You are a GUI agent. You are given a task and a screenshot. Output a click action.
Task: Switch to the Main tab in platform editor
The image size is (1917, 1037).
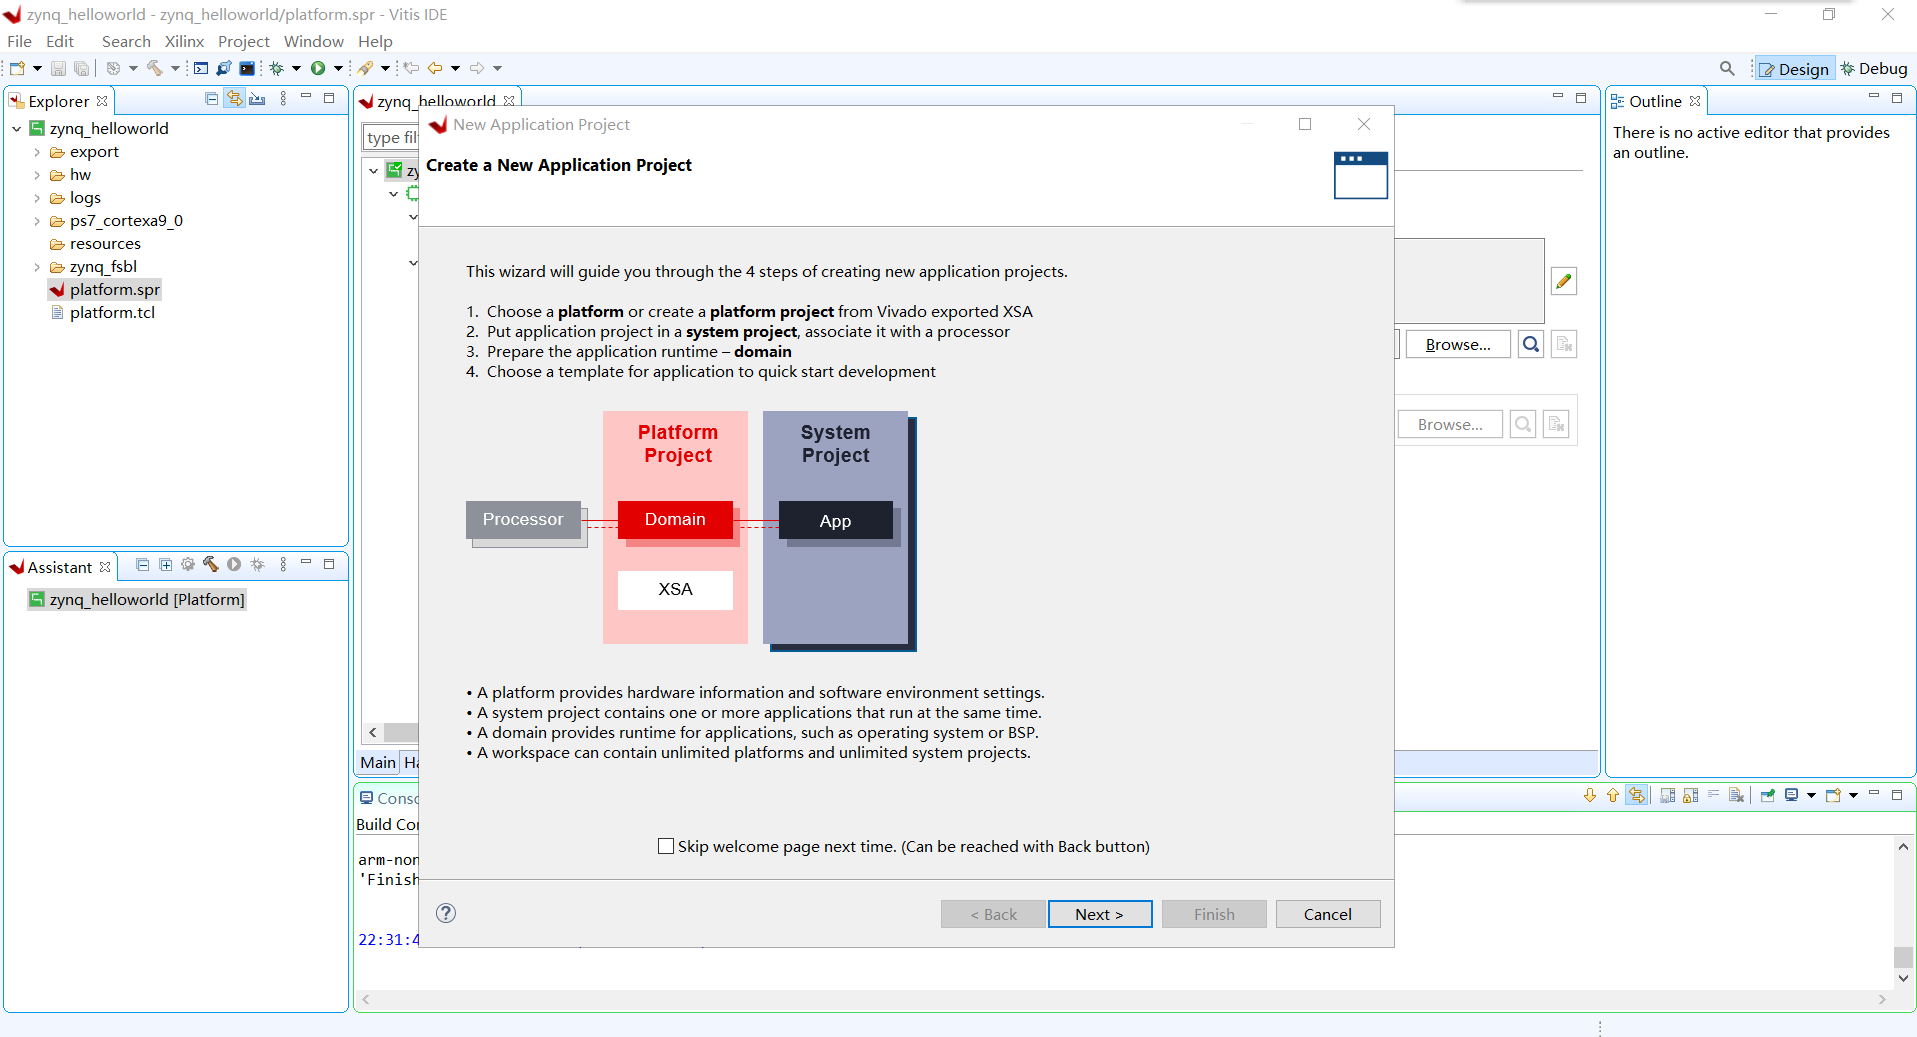tap(378, 762)
